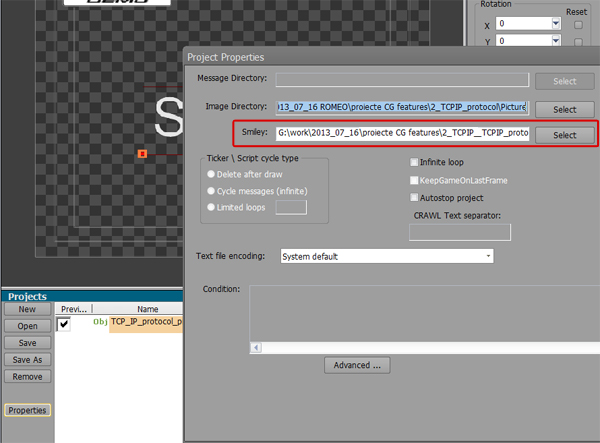Screen dimensions: 600x443
Task: Click the CRAWL Text separator input field
Action: [460, 232]
